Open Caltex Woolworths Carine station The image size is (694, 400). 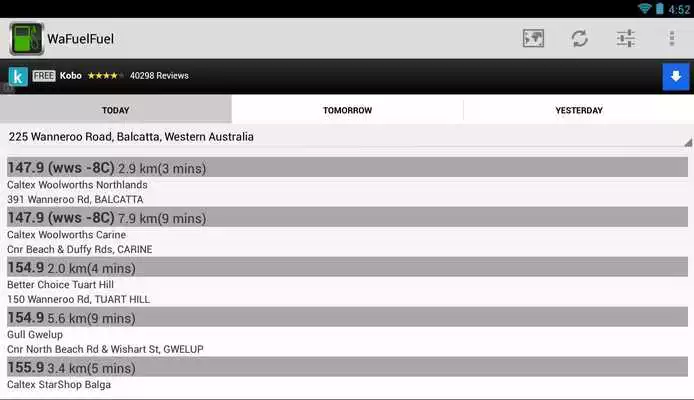tap(66, 235)
